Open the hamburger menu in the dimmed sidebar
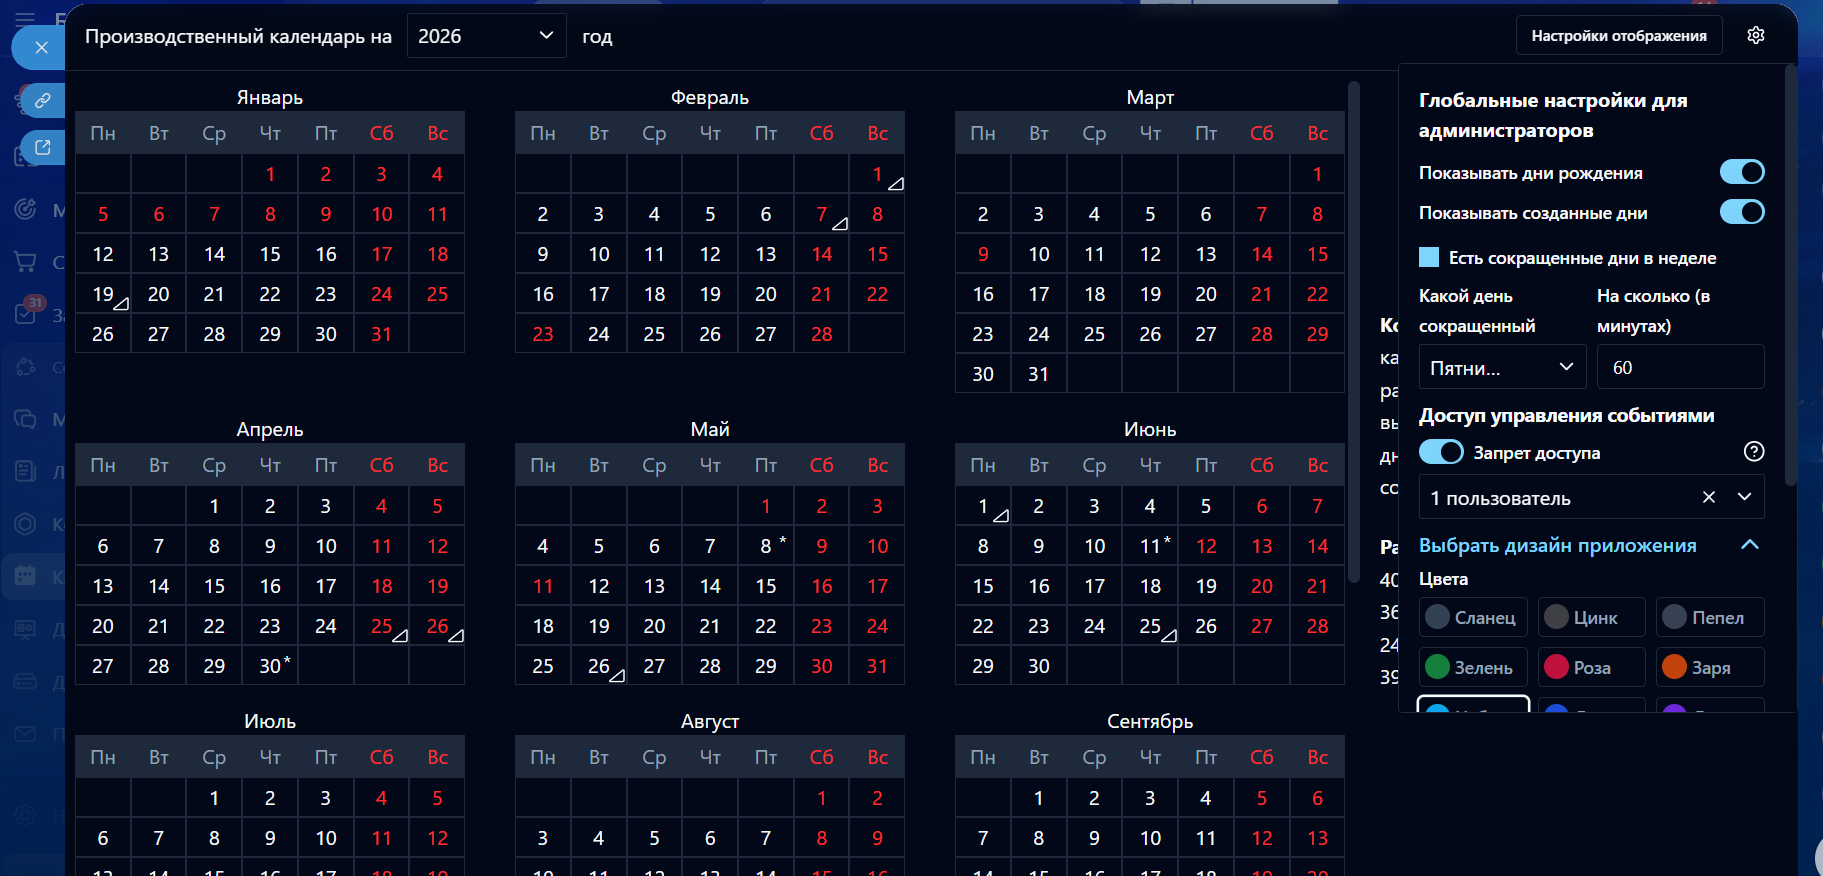 (25, 18)
